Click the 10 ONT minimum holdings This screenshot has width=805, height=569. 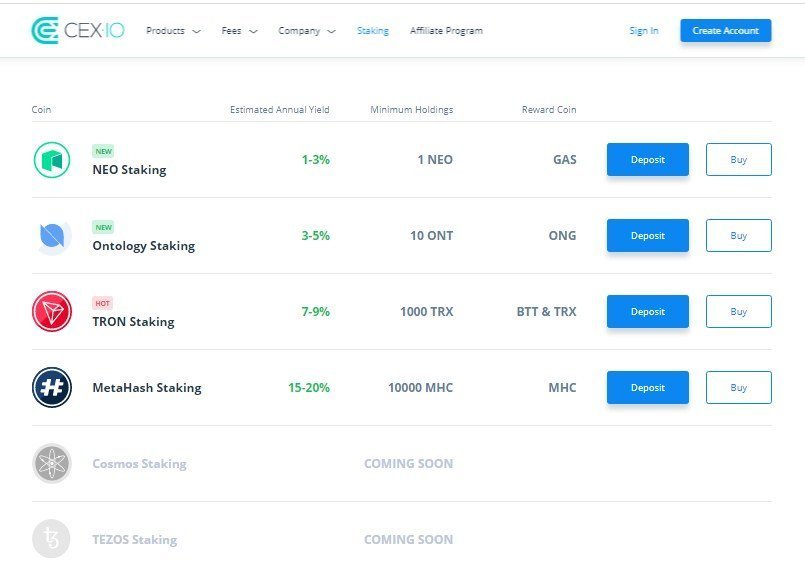click(x=432, y=236)
